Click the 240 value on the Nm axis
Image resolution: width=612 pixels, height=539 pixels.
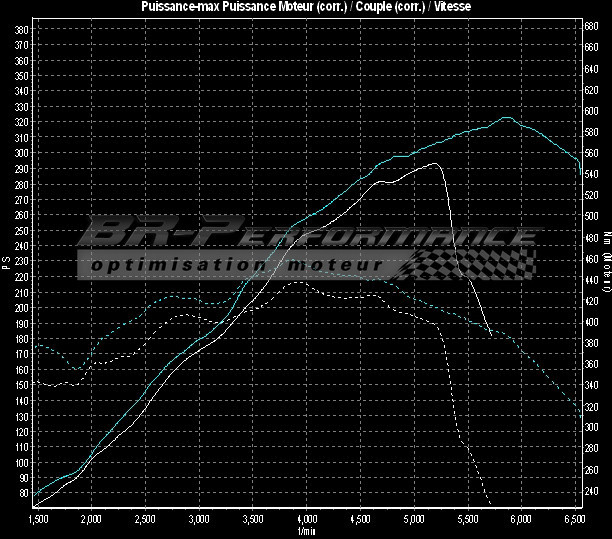tap(592, 491)
